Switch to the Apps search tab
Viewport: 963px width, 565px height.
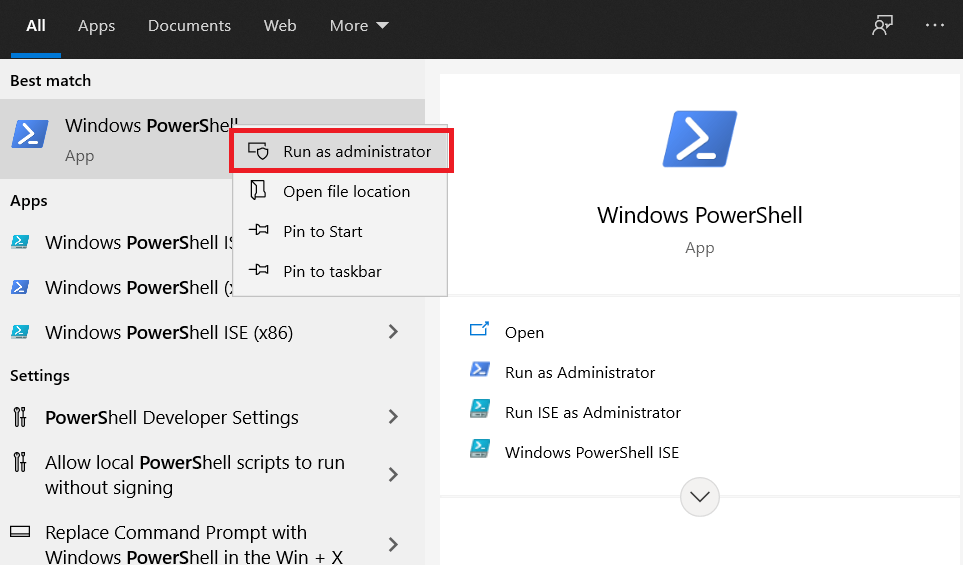96,26
